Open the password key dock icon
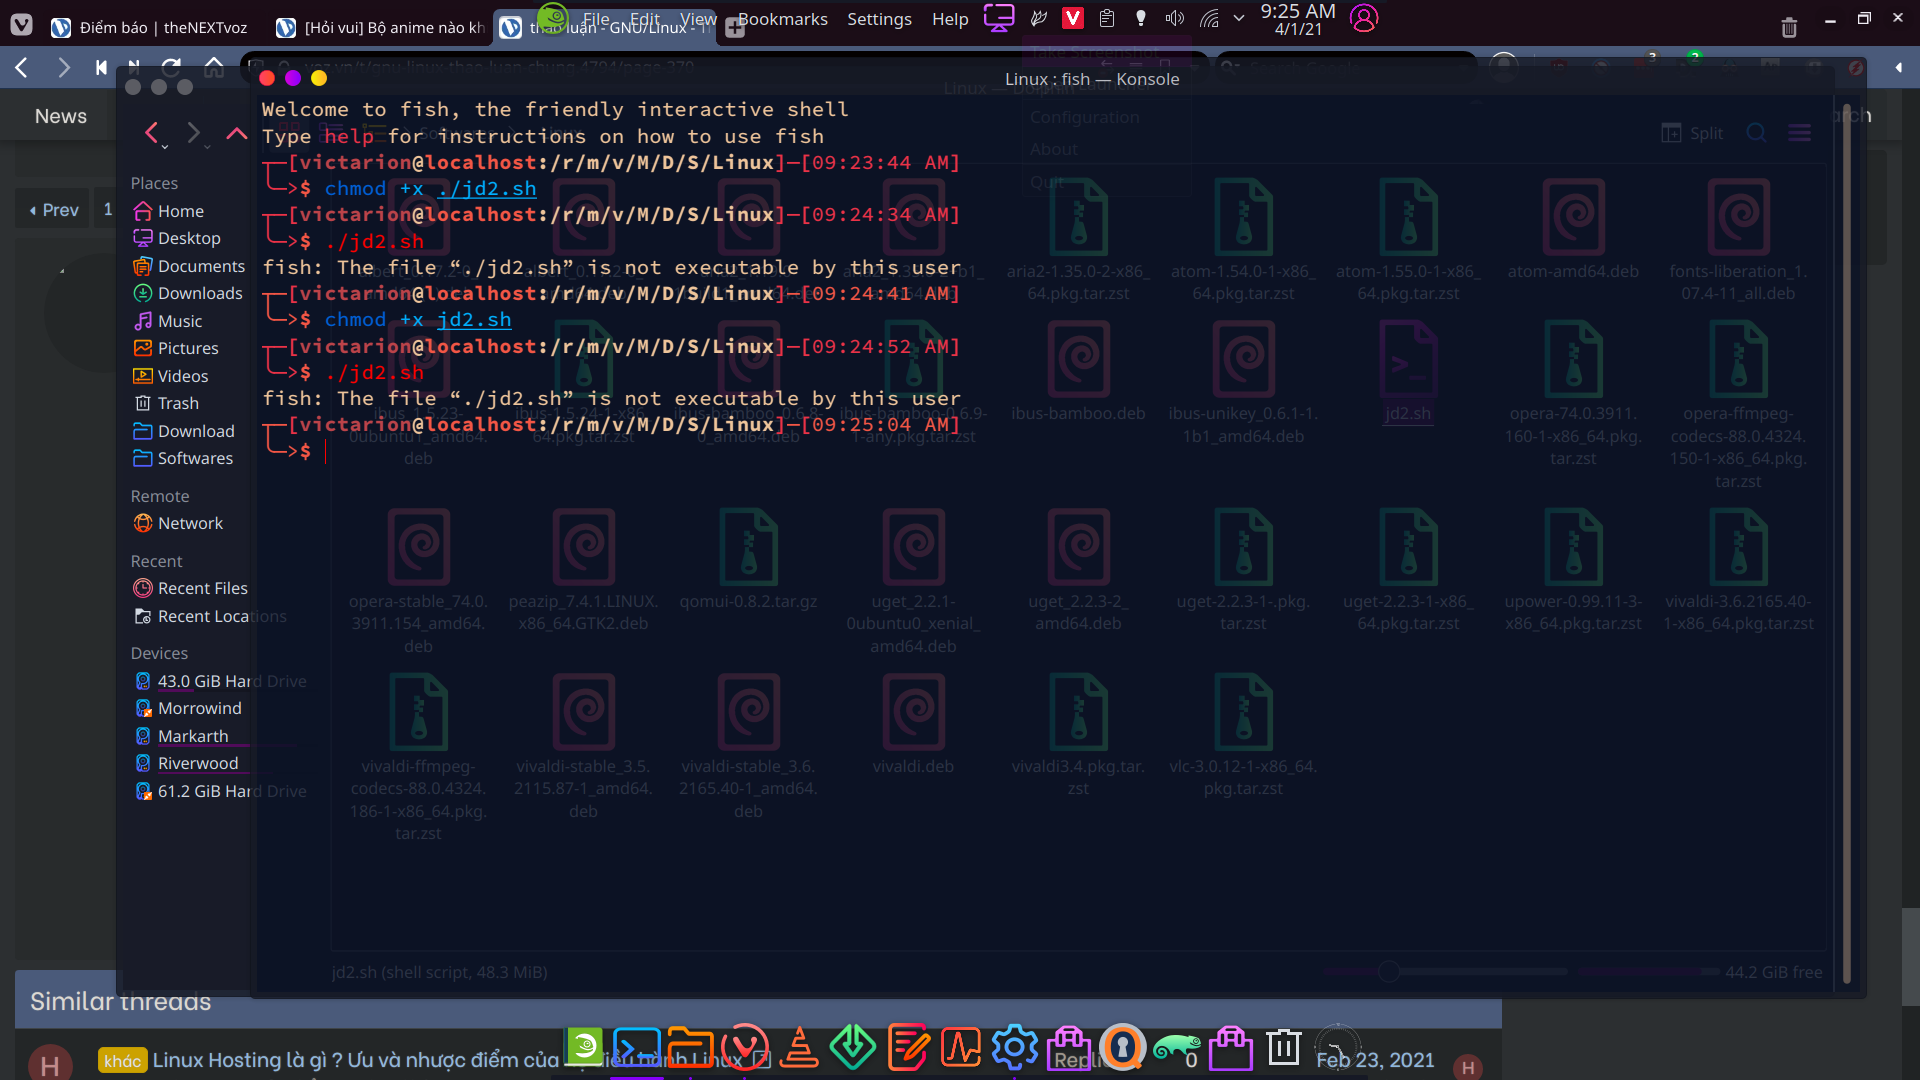The image size is (1920, 1080). coord(1123,1048)
